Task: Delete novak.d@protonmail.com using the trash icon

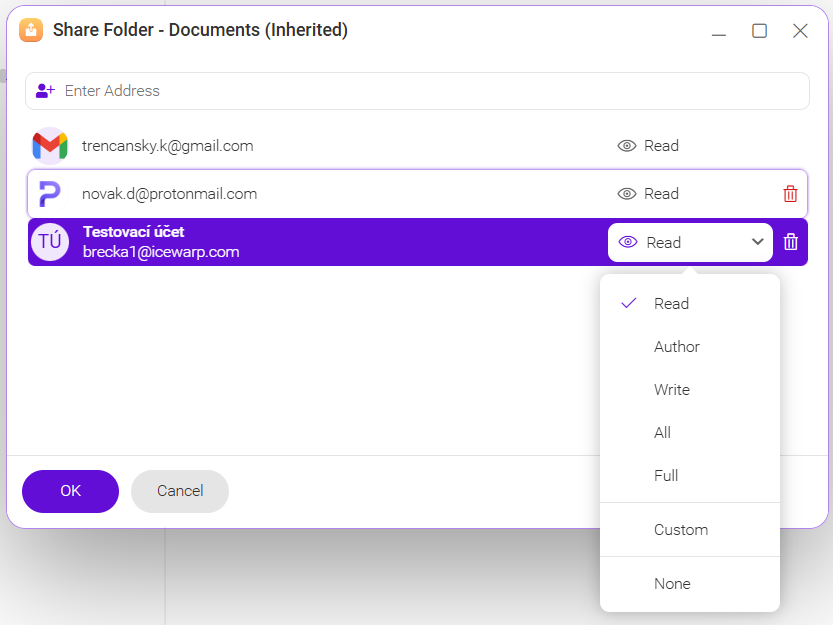Action: [791, 194]
